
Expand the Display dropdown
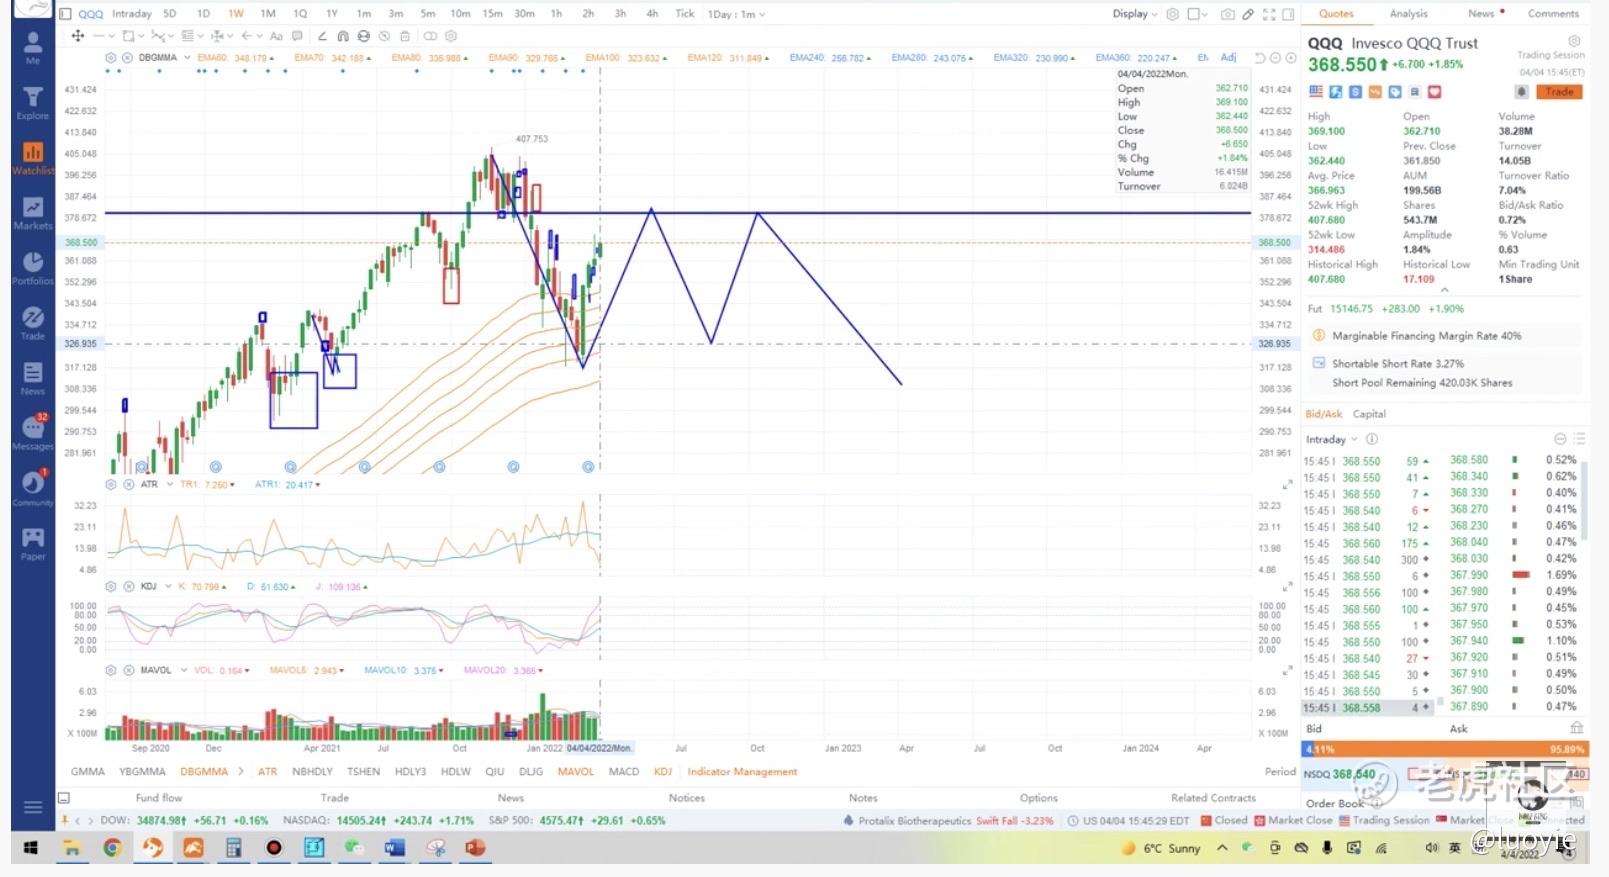pos(1135,14)
